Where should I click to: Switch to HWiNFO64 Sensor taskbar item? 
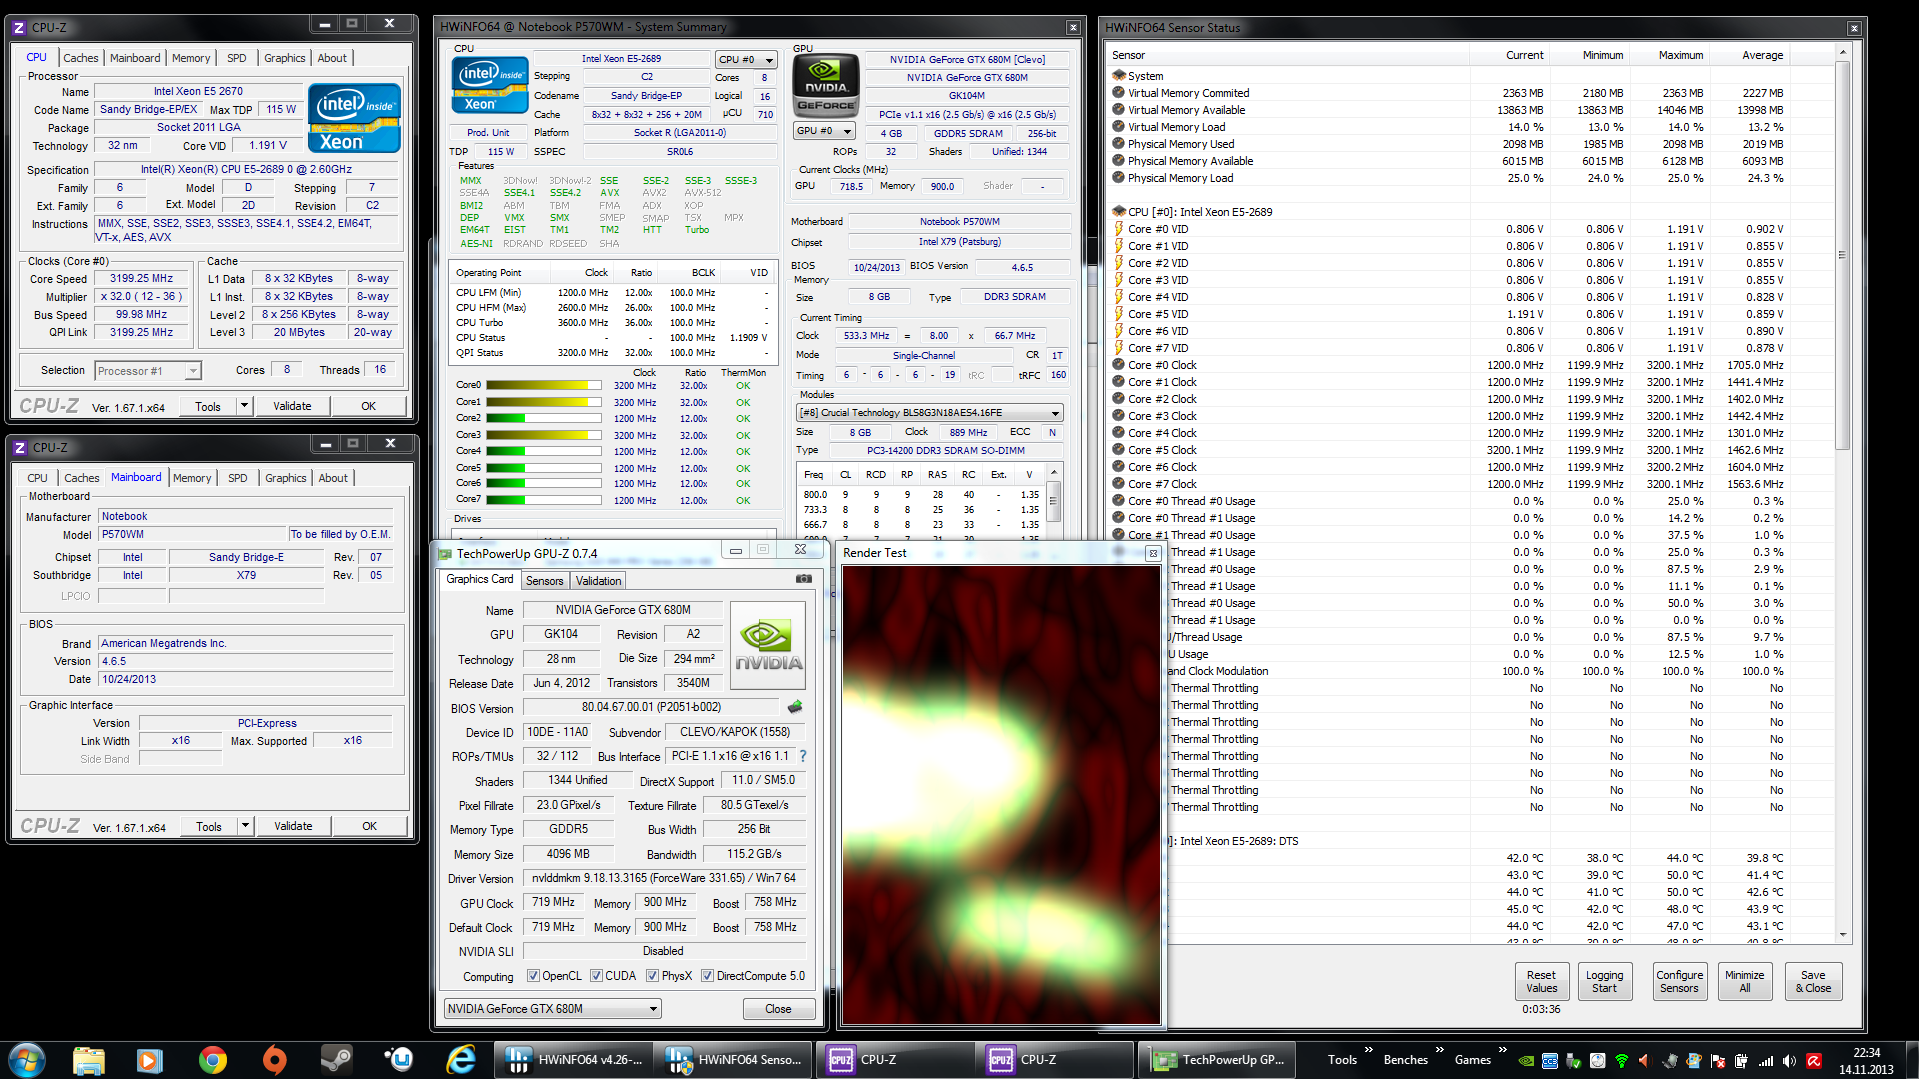[x=734, y=1060]
